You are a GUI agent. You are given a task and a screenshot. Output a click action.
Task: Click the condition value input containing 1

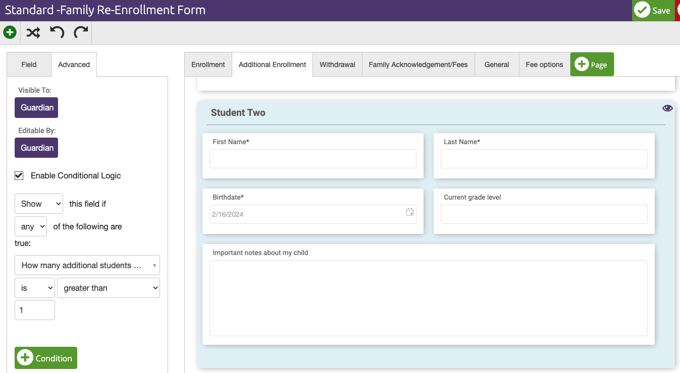[x=35, y=310]
